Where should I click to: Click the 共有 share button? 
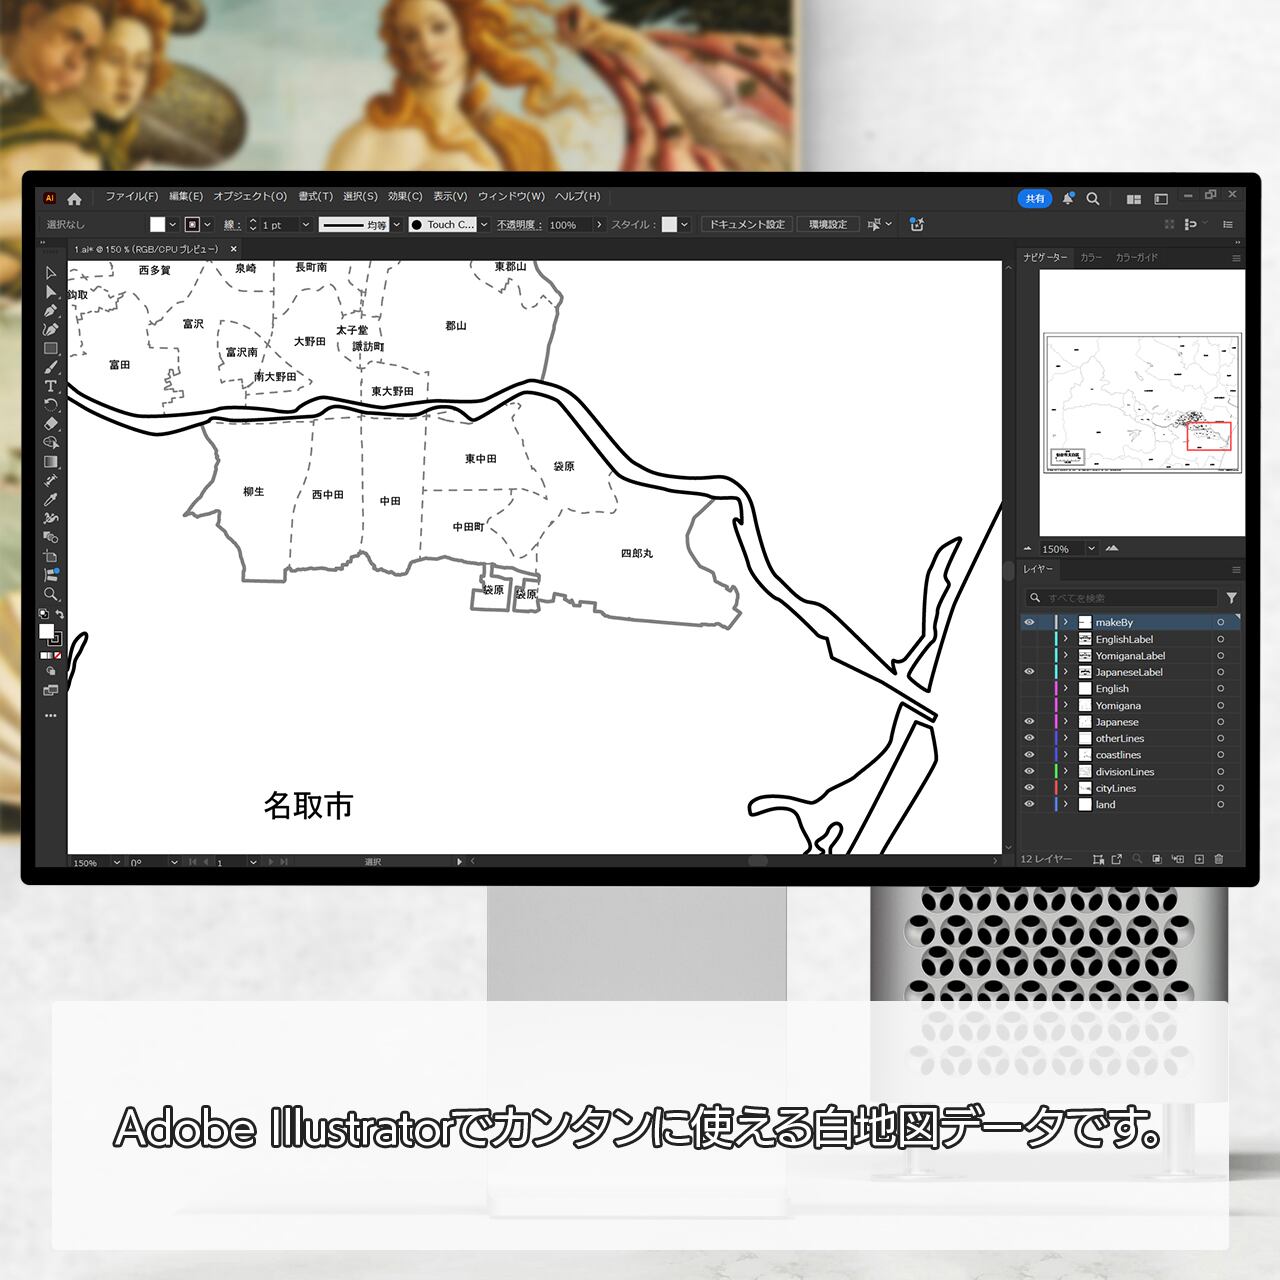pos(1035,199)
